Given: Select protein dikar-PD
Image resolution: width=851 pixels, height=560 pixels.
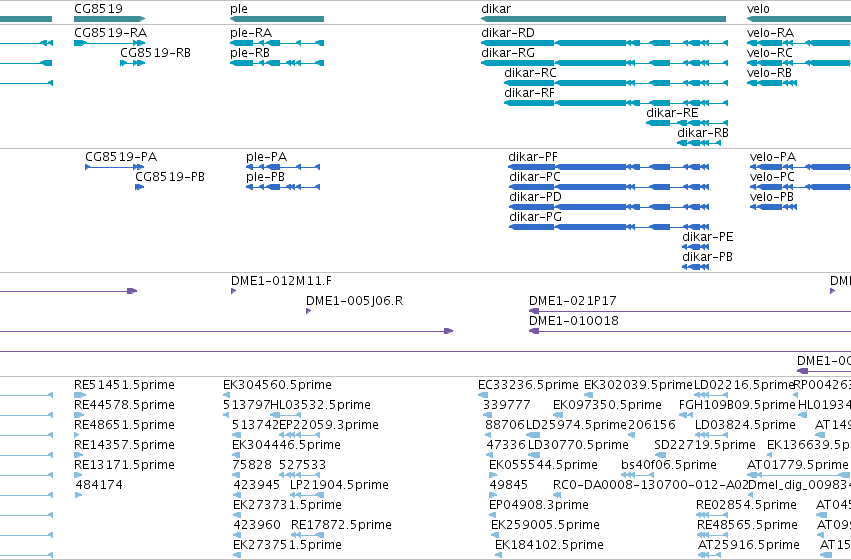Looking at the screenshot, I should pos(609,207).
